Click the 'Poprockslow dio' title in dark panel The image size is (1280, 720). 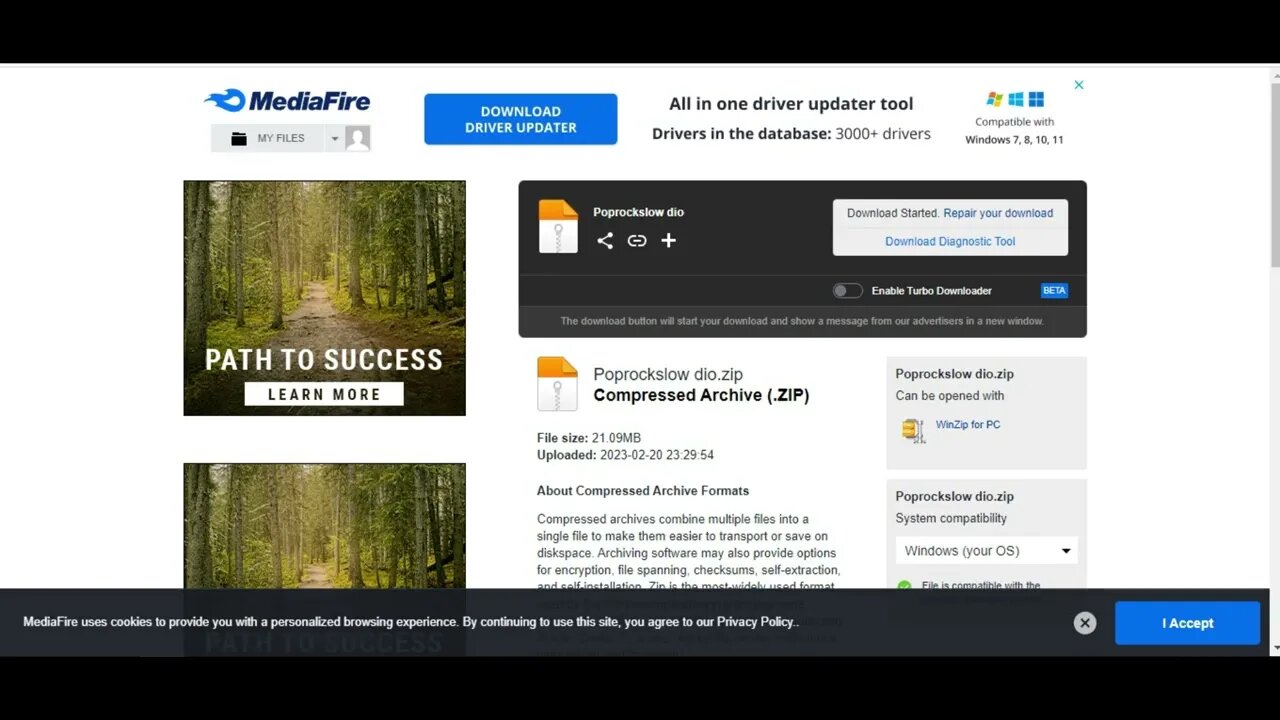coord(638,212)
